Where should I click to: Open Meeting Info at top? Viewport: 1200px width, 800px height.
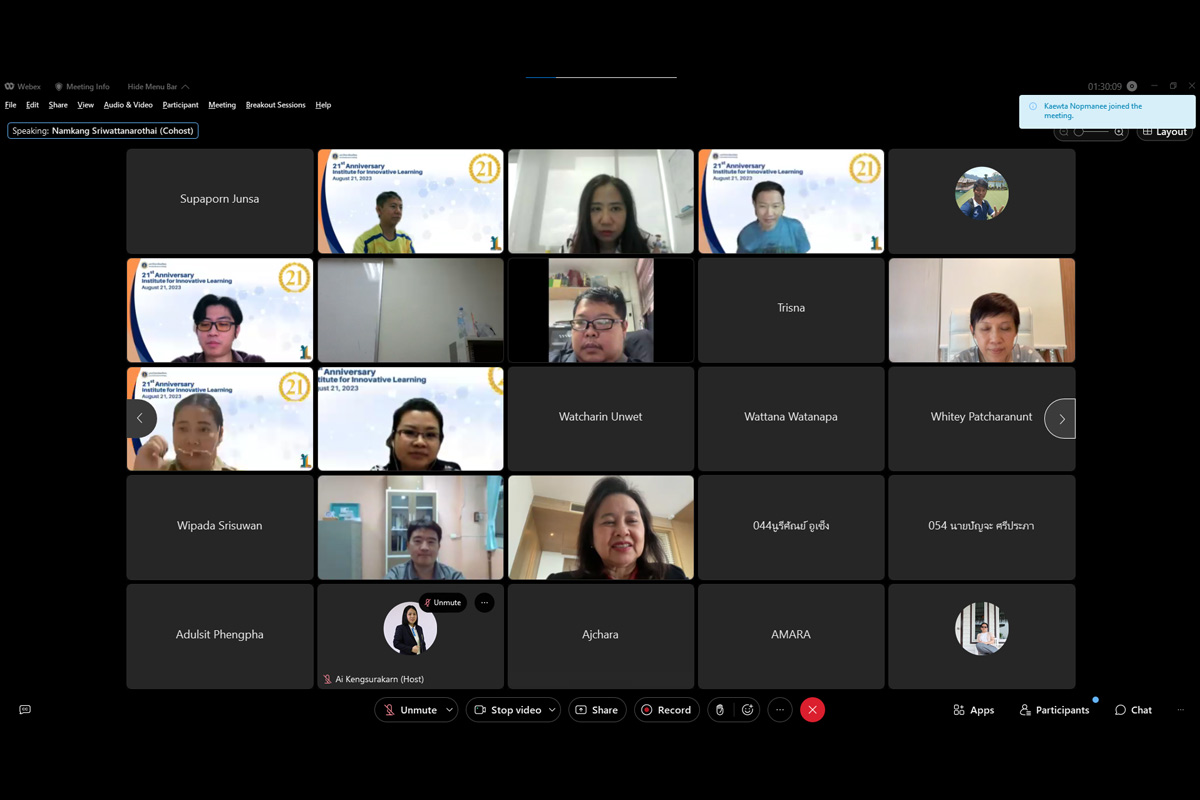pyautogui.click(x=82, y=87)
